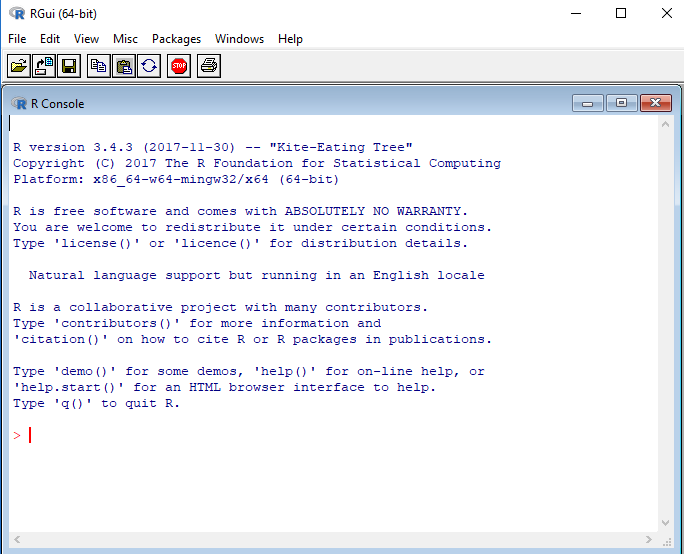Click the red STOP computation icon
The width and height of the screenshot is (684, 554).
click(179, 66)
